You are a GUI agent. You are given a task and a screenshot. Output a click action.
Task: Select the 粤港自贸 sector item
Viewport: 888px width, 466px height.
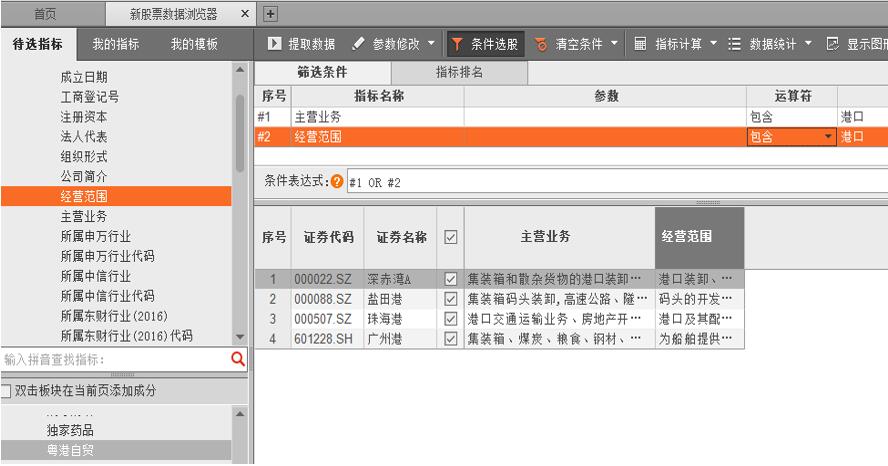71,449
